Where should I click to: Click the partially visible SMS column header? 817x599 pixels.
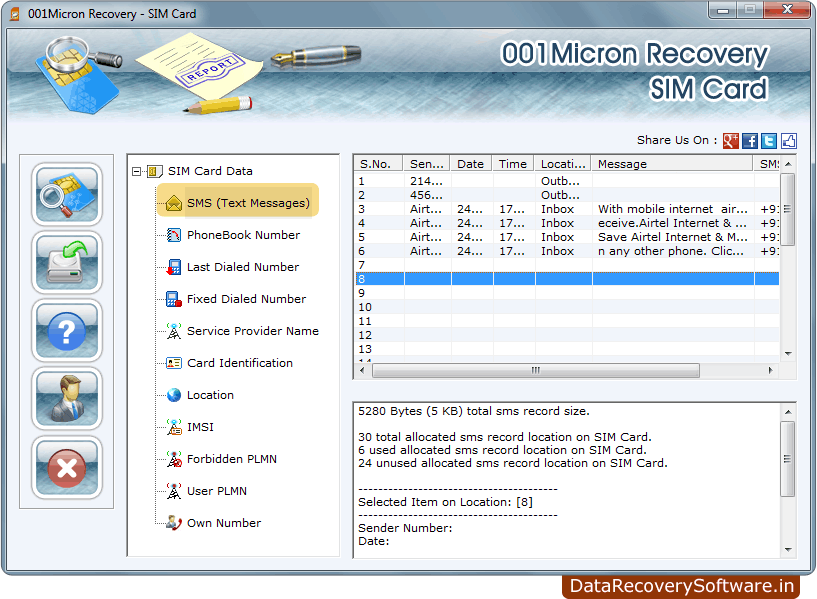[x=767, y=164]
